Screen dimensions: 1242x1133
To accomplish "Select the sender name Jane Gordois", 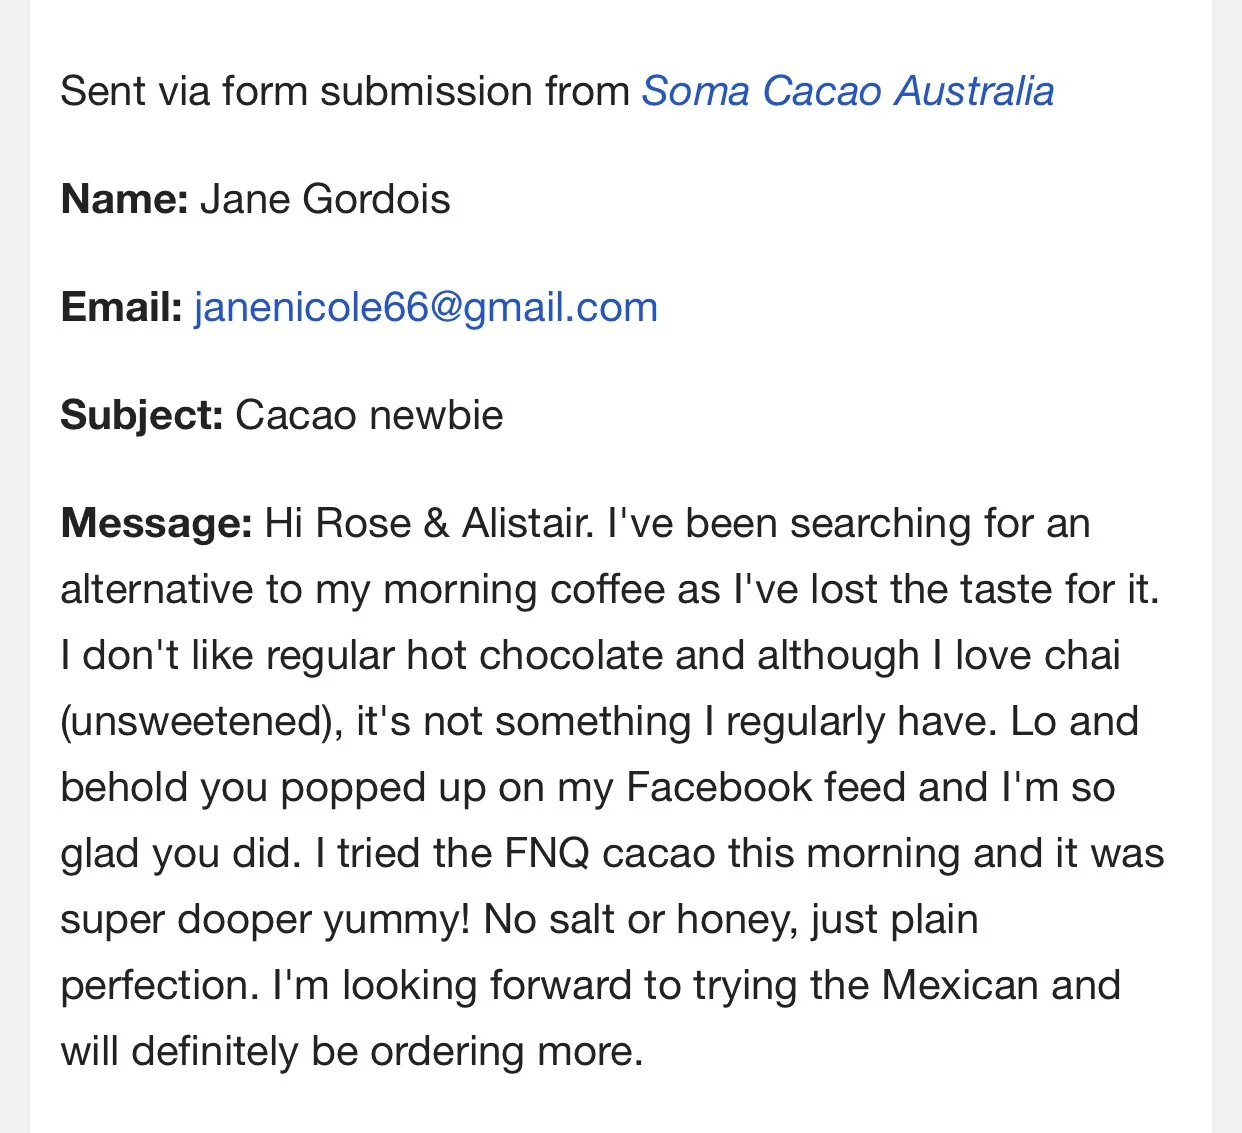I will tap(325, 199).
